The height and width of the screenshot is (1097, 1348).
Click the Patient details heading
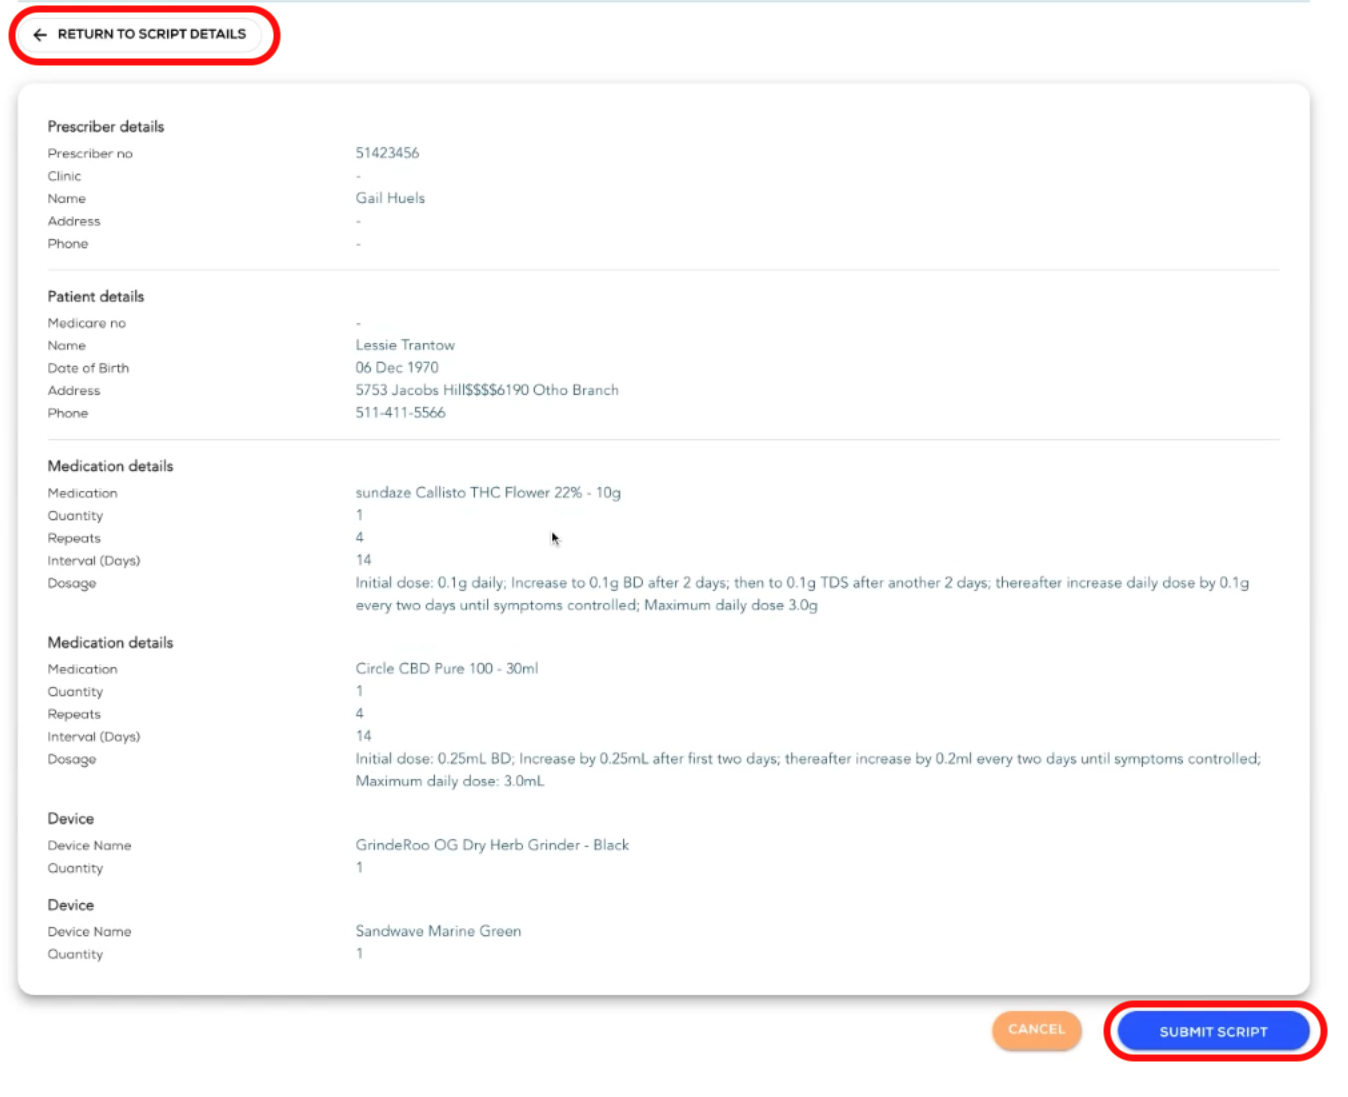point(96,297)
